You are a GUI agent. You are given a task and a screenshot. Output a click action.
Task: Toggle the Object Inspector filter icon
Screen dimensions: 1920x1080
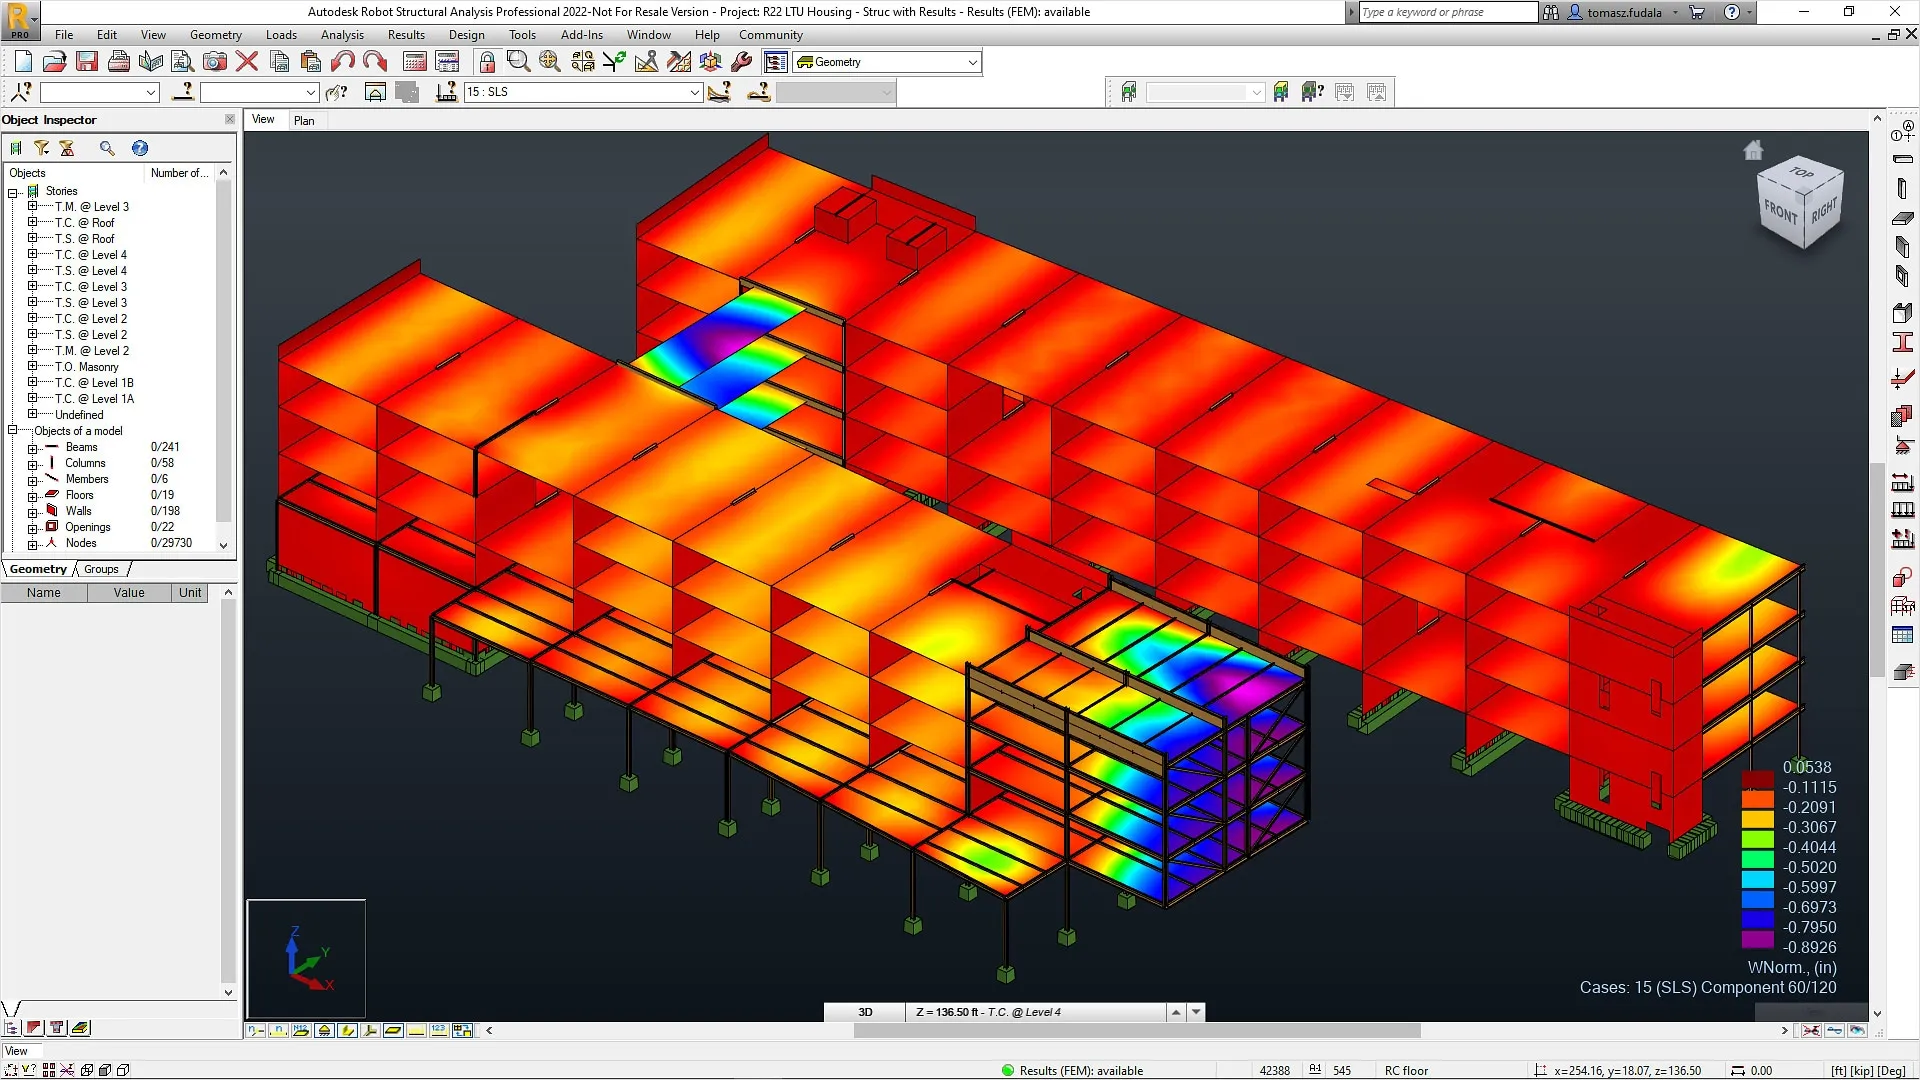tap(41, 148)
